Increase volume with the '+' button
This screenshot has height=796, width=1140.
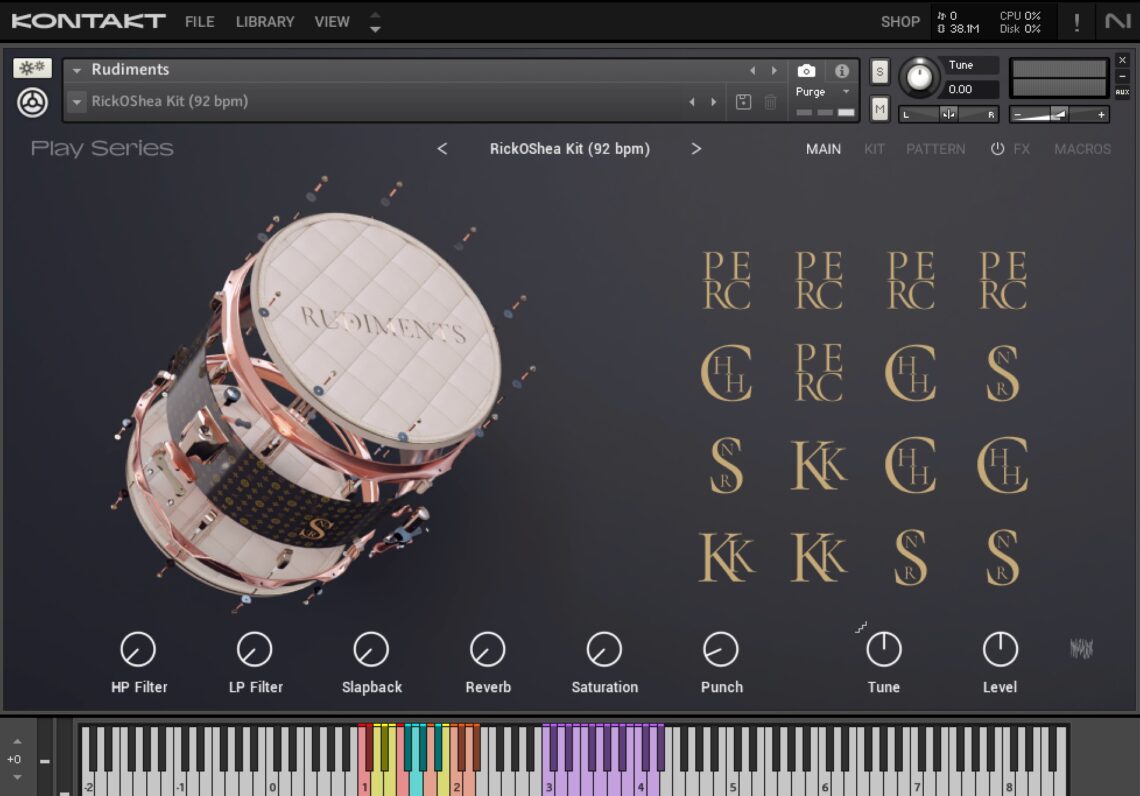(1101, 114)
